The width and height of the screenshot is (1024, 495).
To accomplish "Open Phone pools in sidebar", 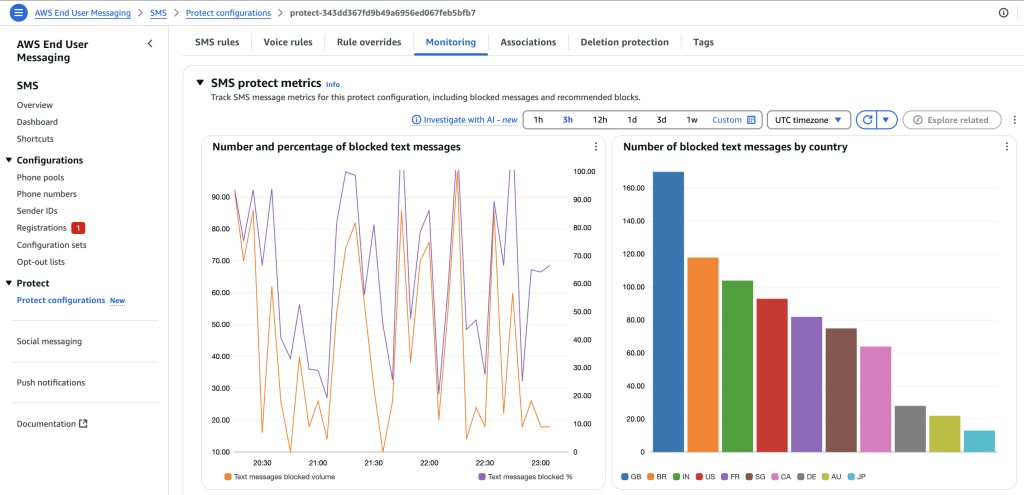I will 40,177.
